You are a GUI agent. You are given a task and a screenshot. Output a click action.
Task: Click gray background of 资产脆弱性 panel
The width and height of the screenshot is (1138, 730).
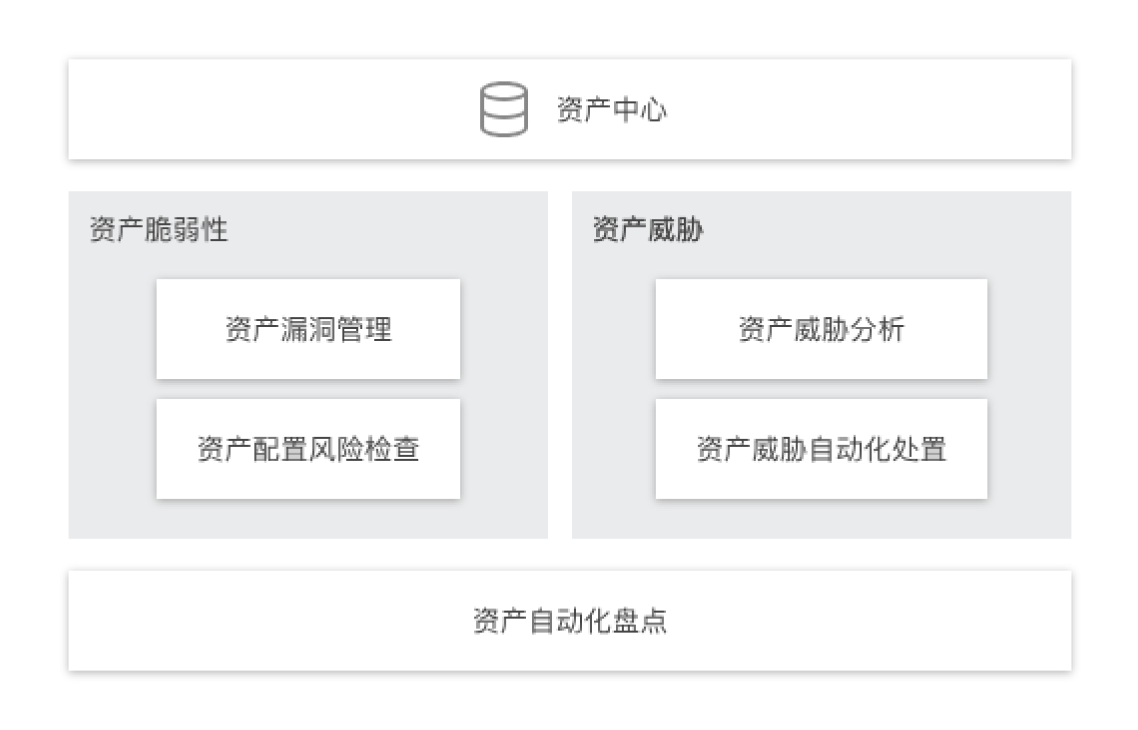(x=110, y=400)
